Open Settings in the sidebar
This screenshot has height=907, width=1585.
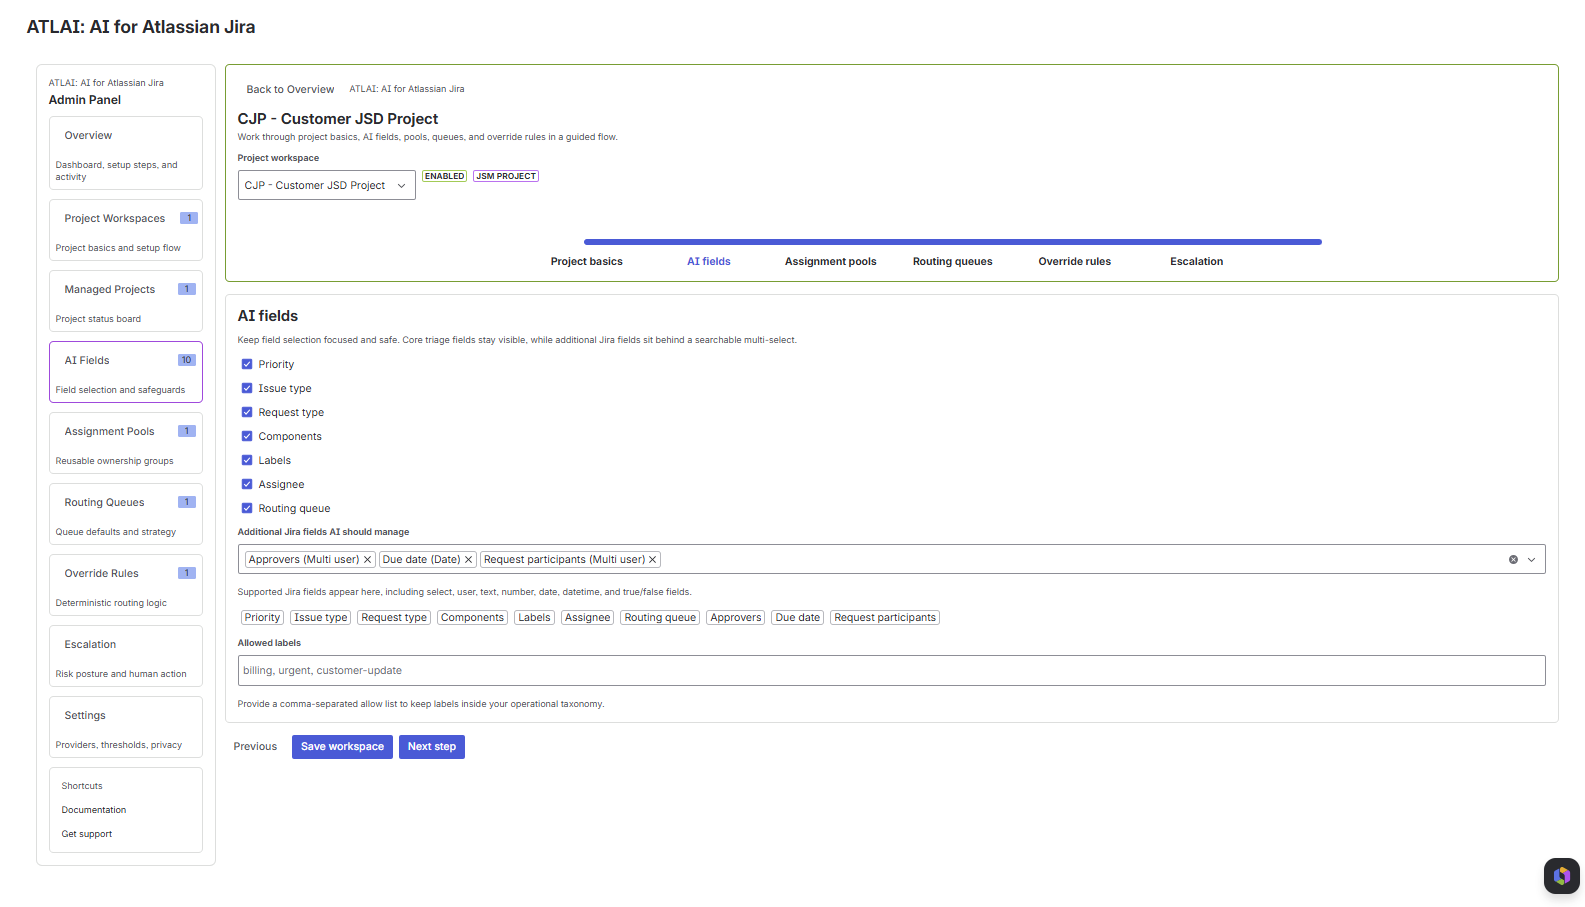(x=126, y=727)
